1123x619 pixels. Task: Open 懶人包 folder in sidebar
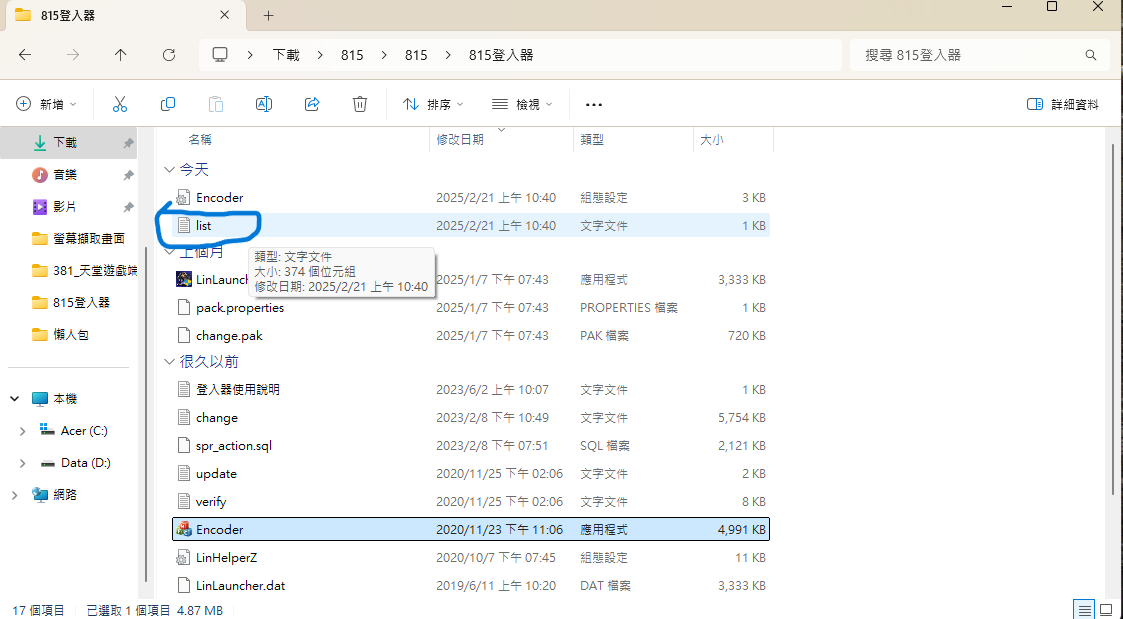60,335
